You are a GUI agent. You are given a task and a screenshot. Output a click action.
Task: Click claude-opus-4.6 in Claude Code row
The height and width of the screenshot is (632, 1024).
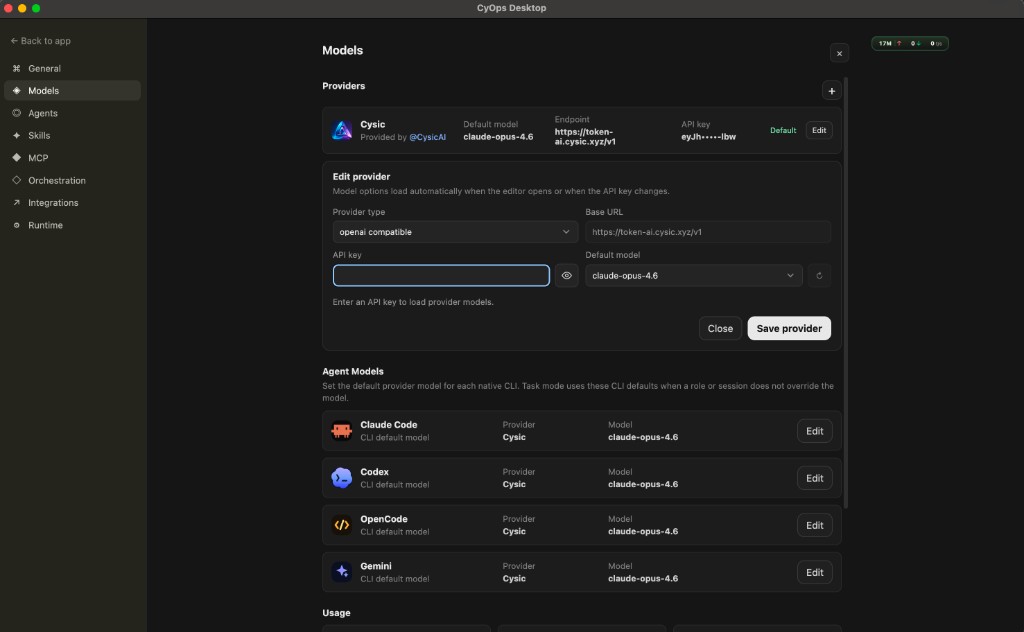[643, 437]
